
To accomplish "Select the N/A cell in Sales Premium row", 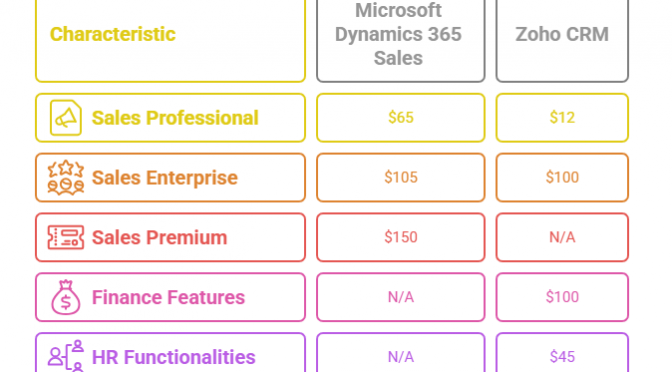I will (x=562, y=237).
